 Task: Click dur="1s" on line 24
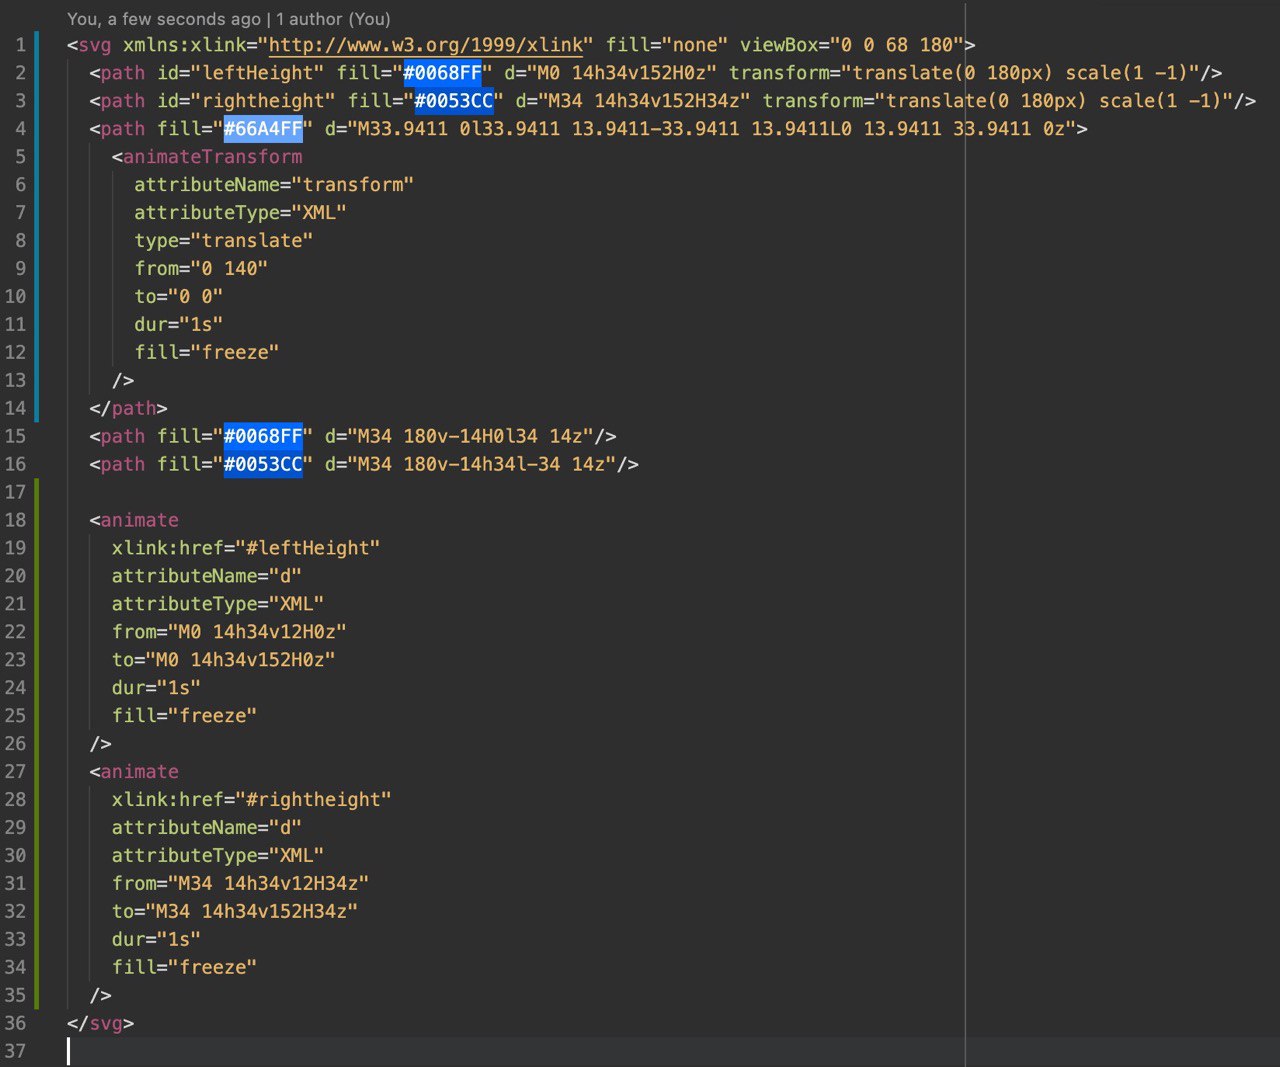[156, 688]
